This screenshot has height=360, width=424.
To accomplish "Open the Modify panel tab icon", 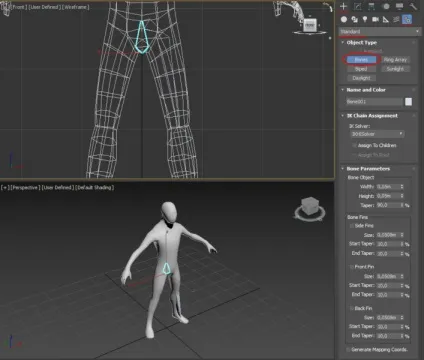I will click(358, 6).
